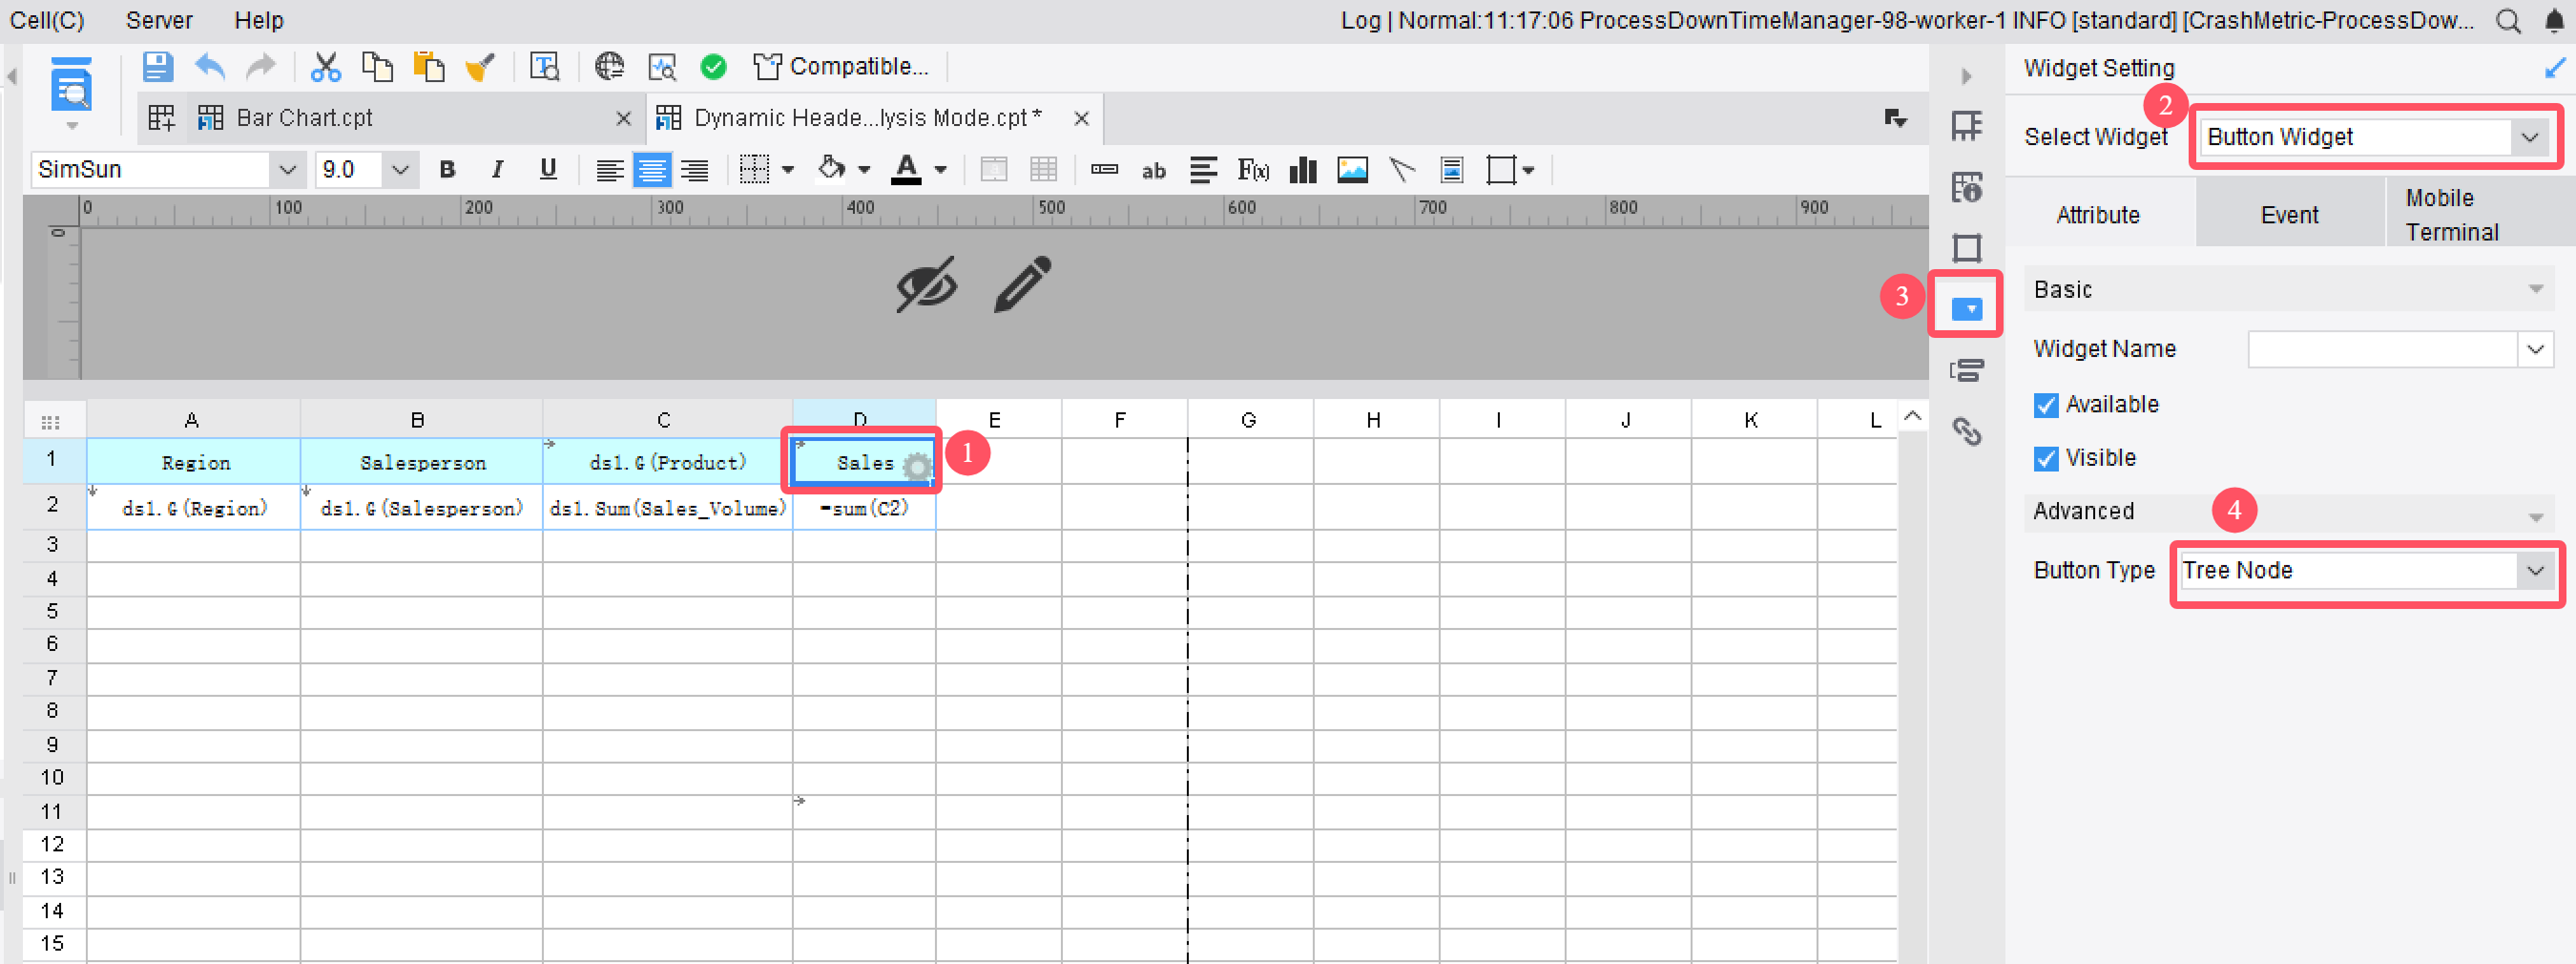Open the Server menu
2576x964 pixels.
159,21
